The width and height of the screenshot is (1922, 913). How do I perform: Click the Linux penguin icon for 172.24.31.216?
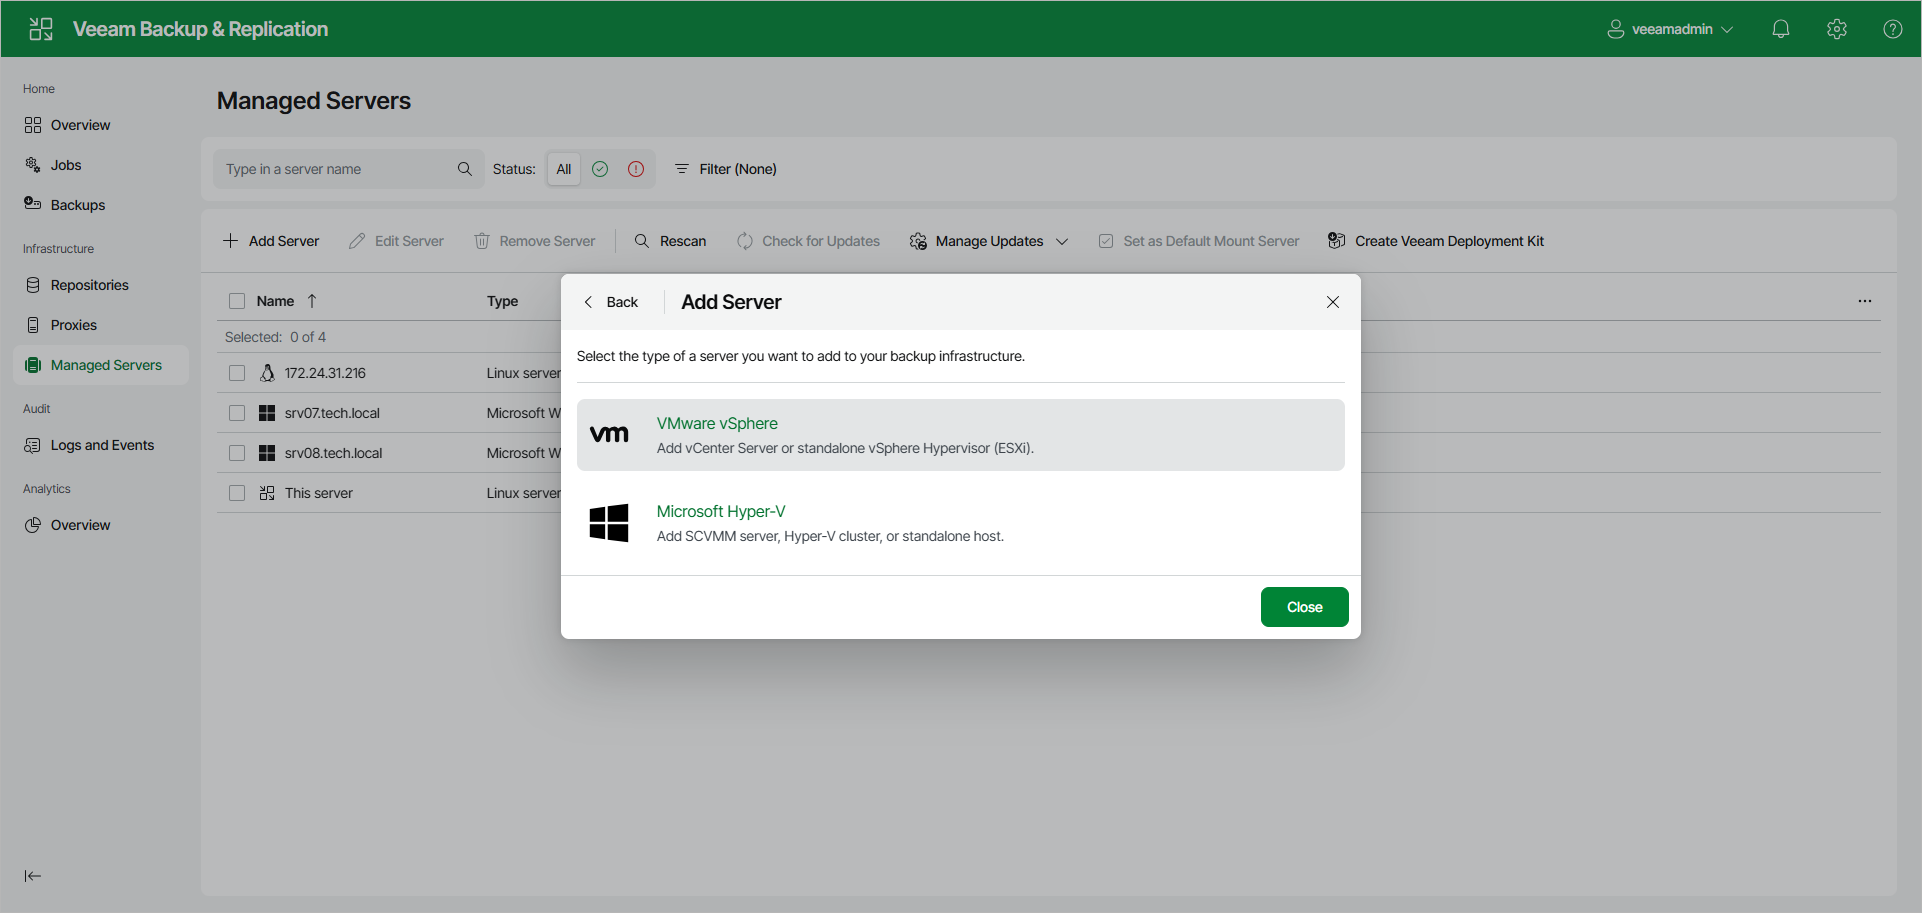coord(267,373)
